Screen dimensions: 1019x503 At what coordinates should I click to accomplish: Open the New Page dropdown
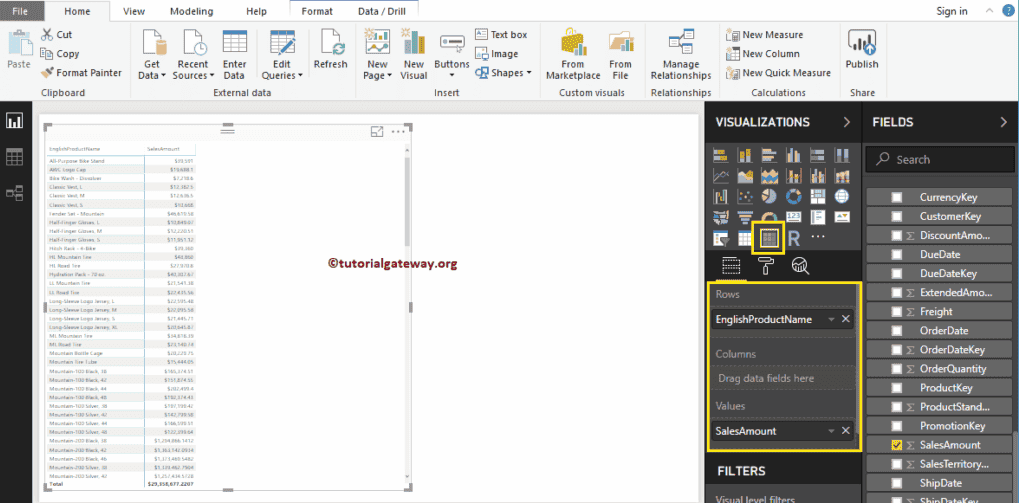377,55
